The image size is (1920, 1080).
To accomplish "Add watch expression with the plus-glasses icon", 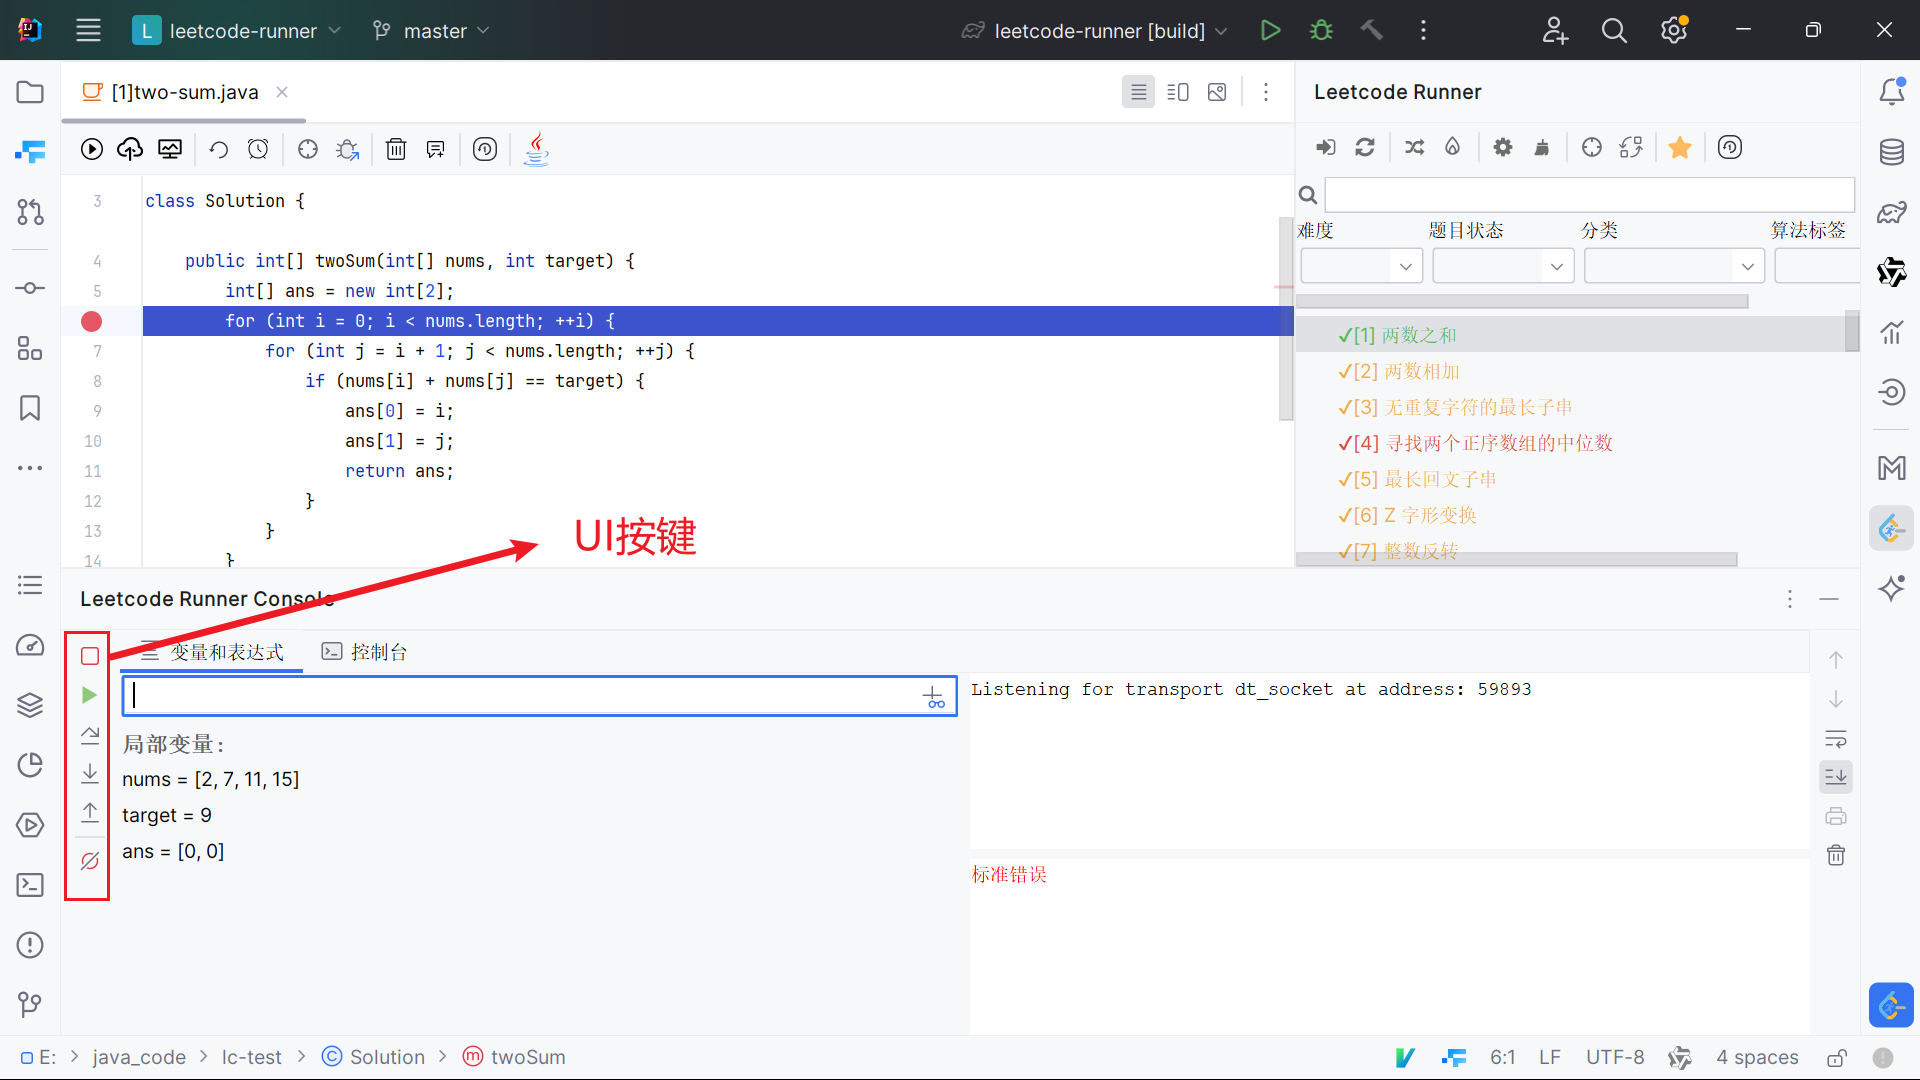I will point(933,697).
